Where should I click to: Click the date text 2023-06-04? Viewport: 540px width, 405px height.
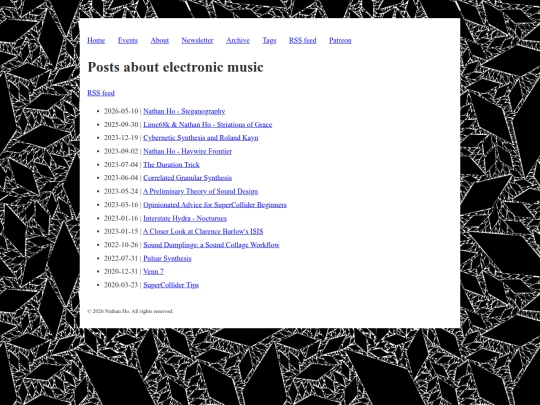click(x=121, y=178)
